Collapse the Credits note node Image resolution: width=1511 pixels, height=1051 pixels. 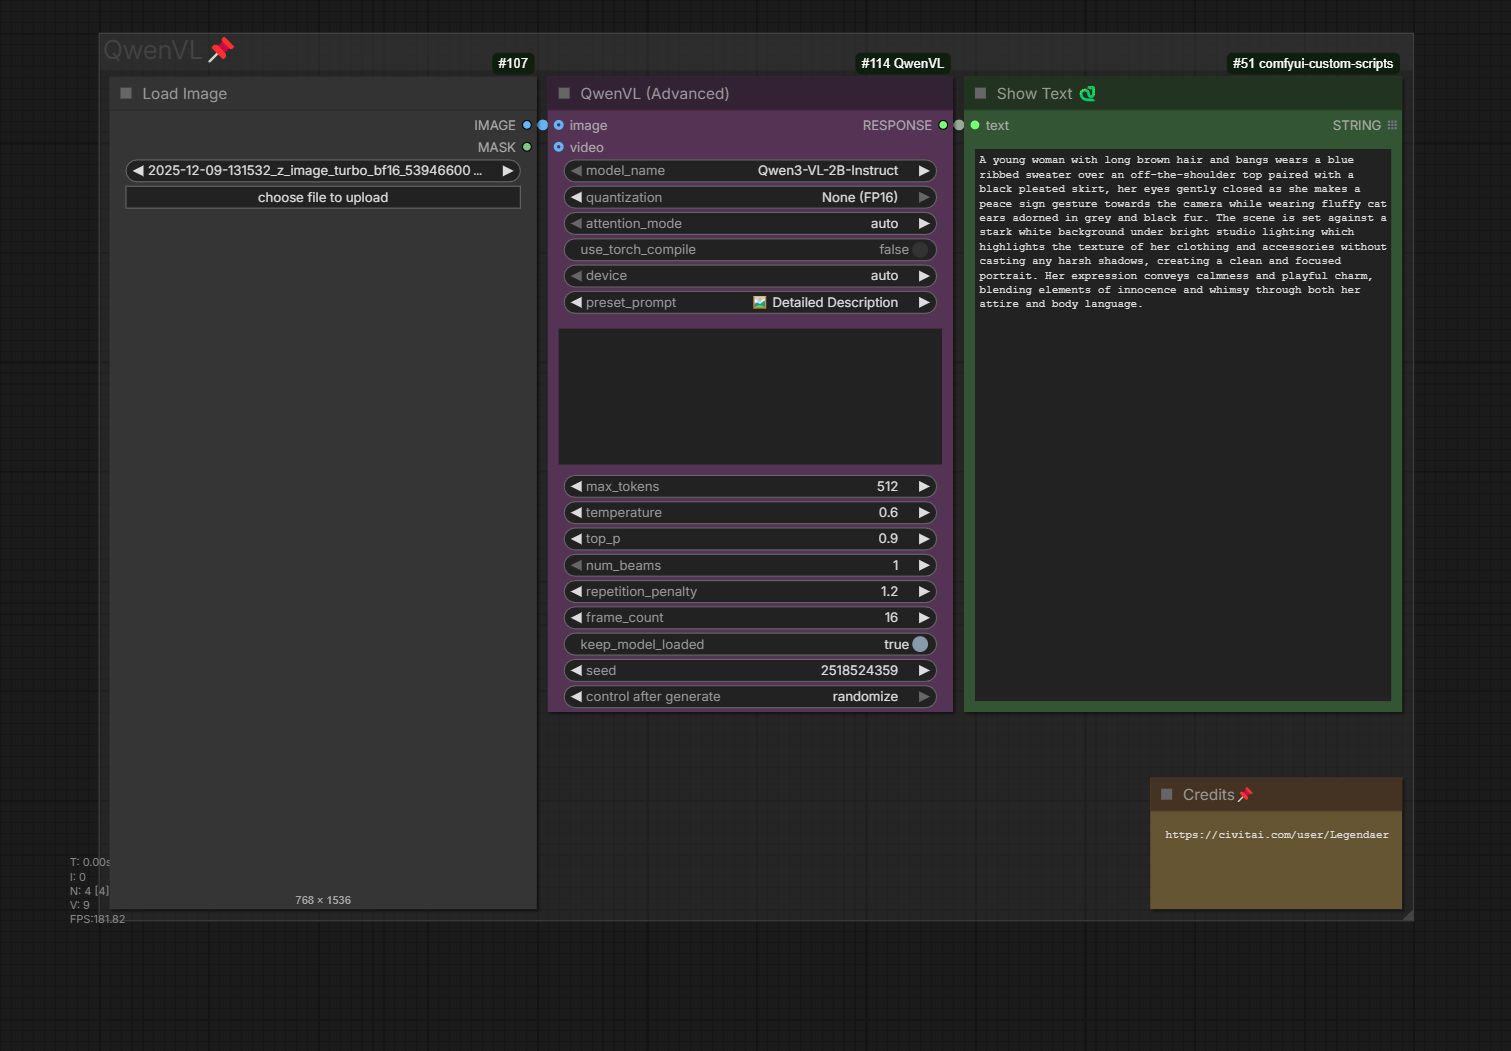[x=1166, y=794]
